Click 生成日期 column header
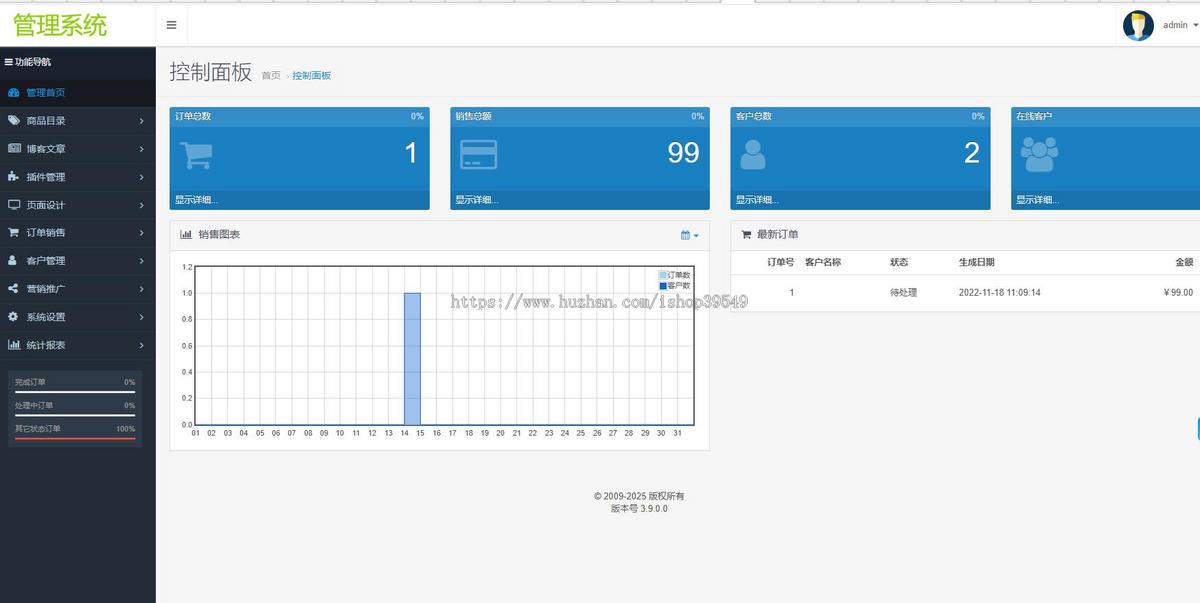Viewport: 1200px width, 603px height. (977, 262)
